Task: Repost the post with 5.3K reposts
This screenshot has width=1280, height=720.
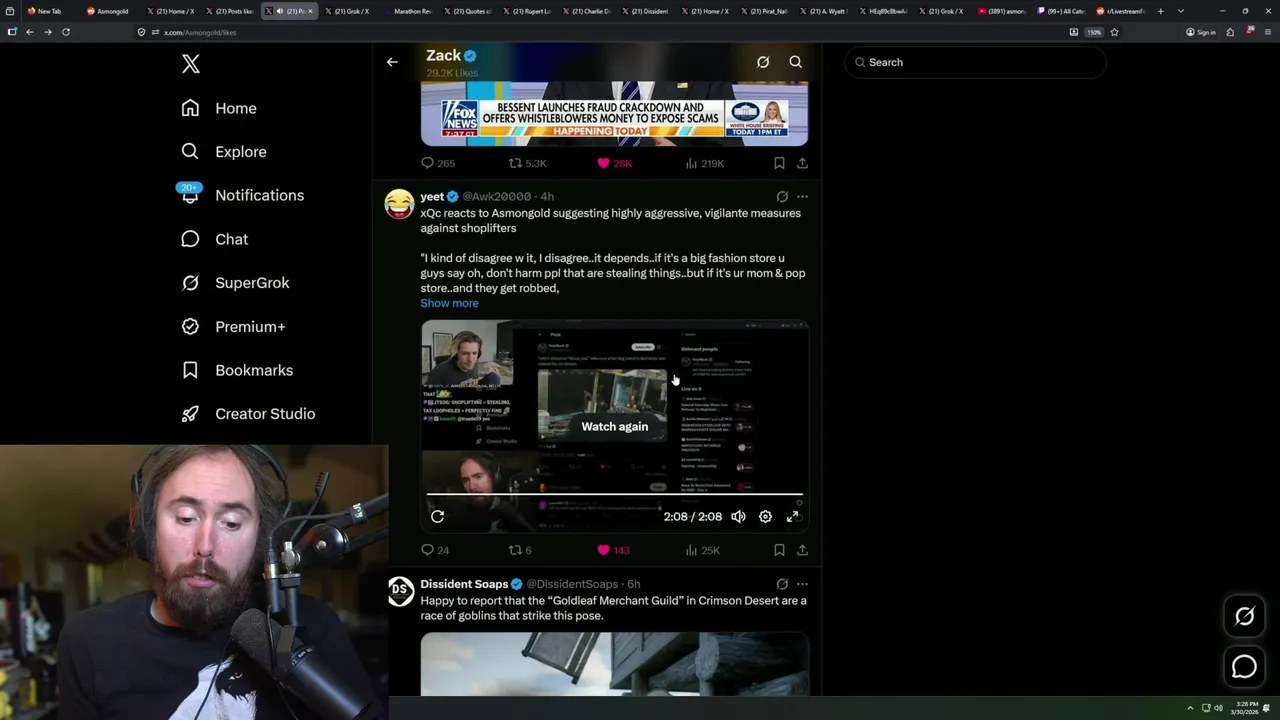Action: tap(528, 163)
